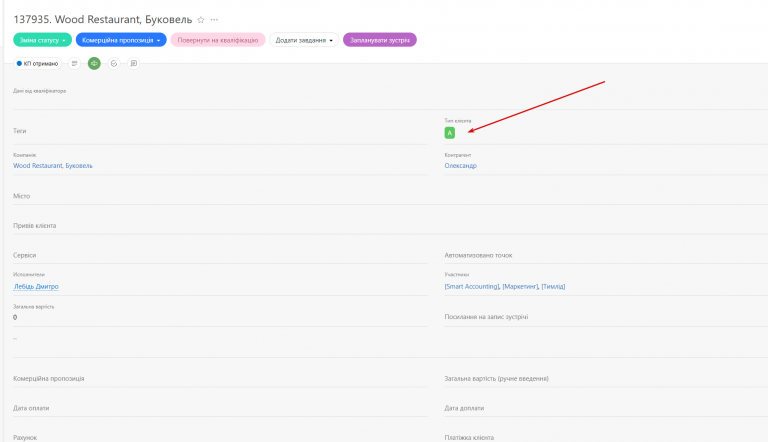
Task: Select the green fields icon tab
Action: (x=94, y=63)
